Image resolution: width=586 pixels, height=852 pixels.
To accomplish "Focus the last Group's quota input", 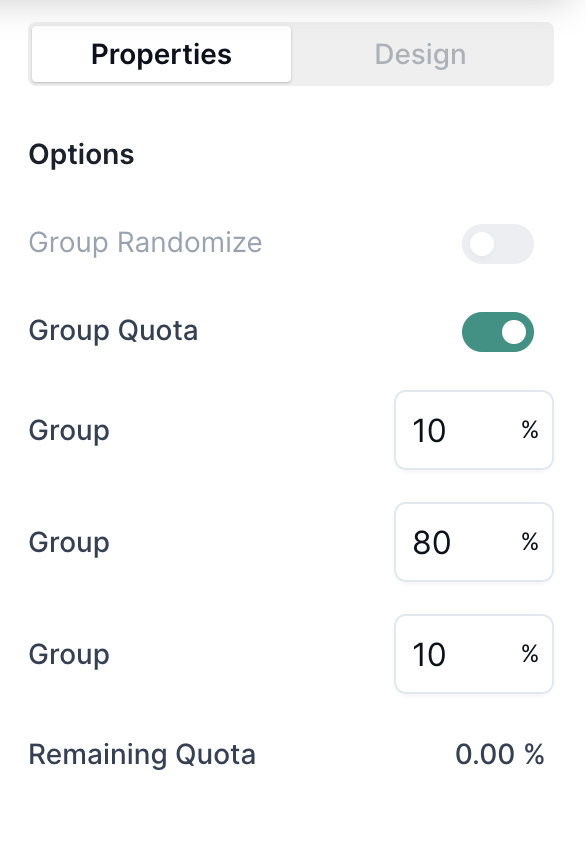I will click(474, 654).
